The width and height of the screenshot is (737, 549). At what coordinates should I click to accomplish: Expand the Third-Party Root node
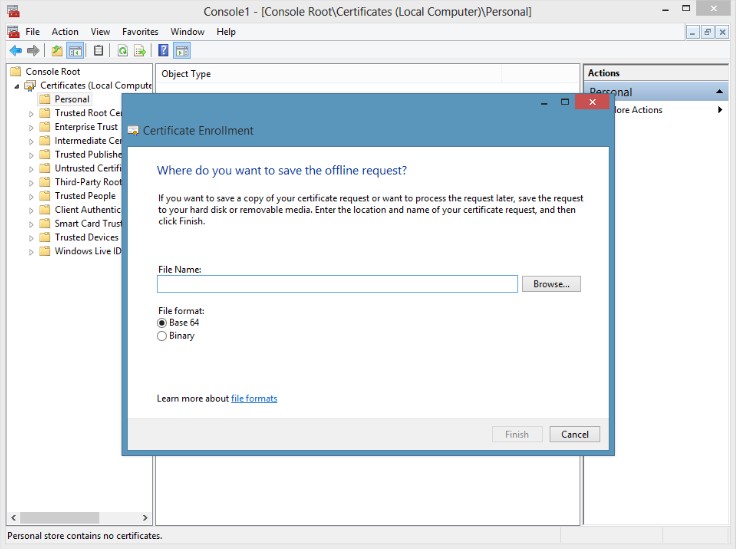coord(31,183)
